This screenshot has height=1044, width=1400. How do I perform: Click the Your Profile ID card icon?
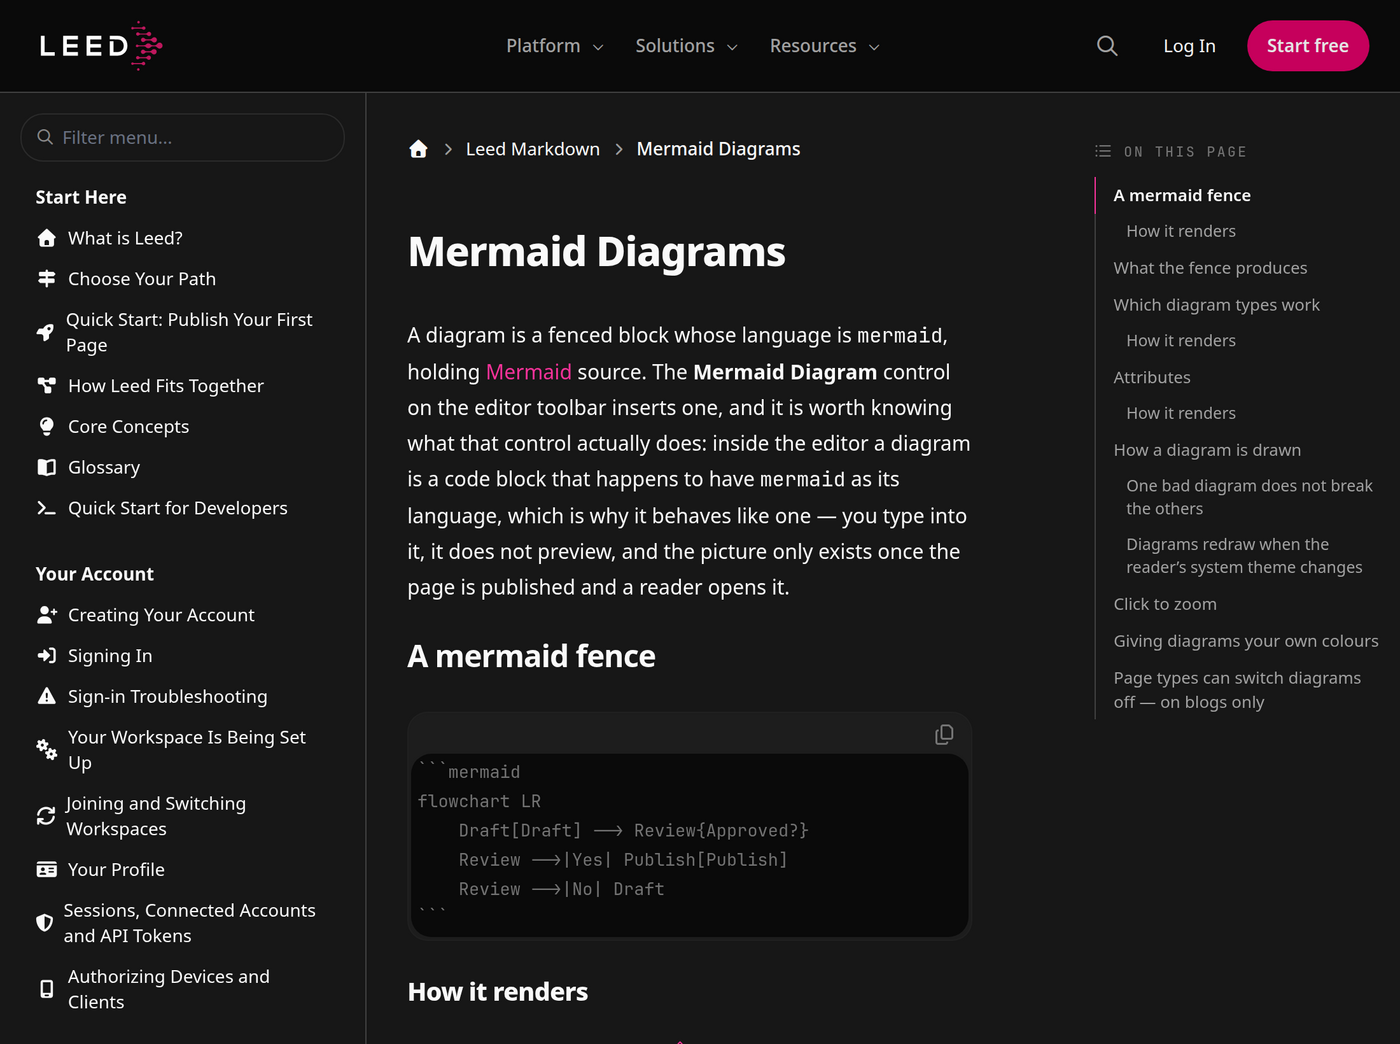tap(46, 870)
